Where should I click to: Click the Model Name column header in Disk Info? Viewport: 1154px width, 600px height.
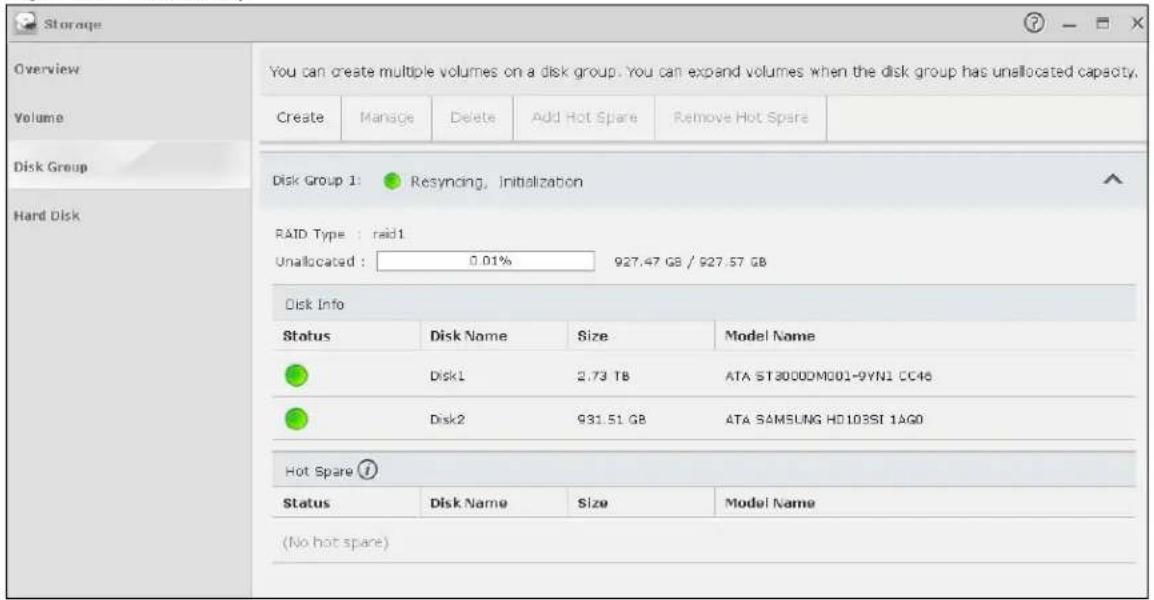770,336
